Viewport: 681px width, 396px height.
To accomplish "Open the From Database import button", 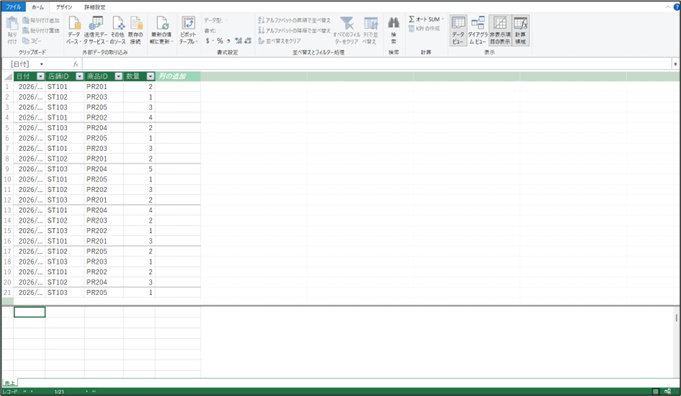I will [74, 30].
